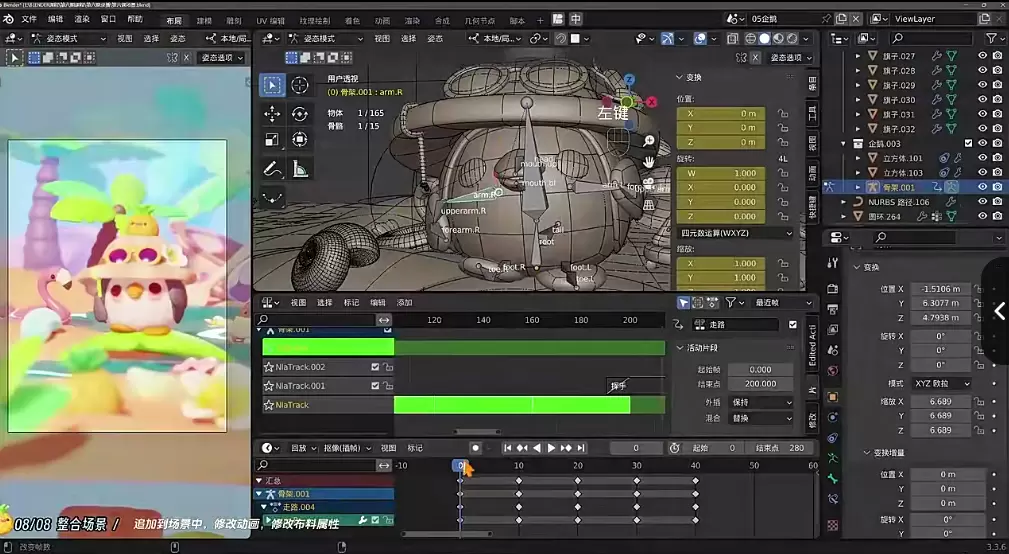Switch to the 几何节点 workspace tab
This screenshot has width=1009, height=554.
point(479,21)
